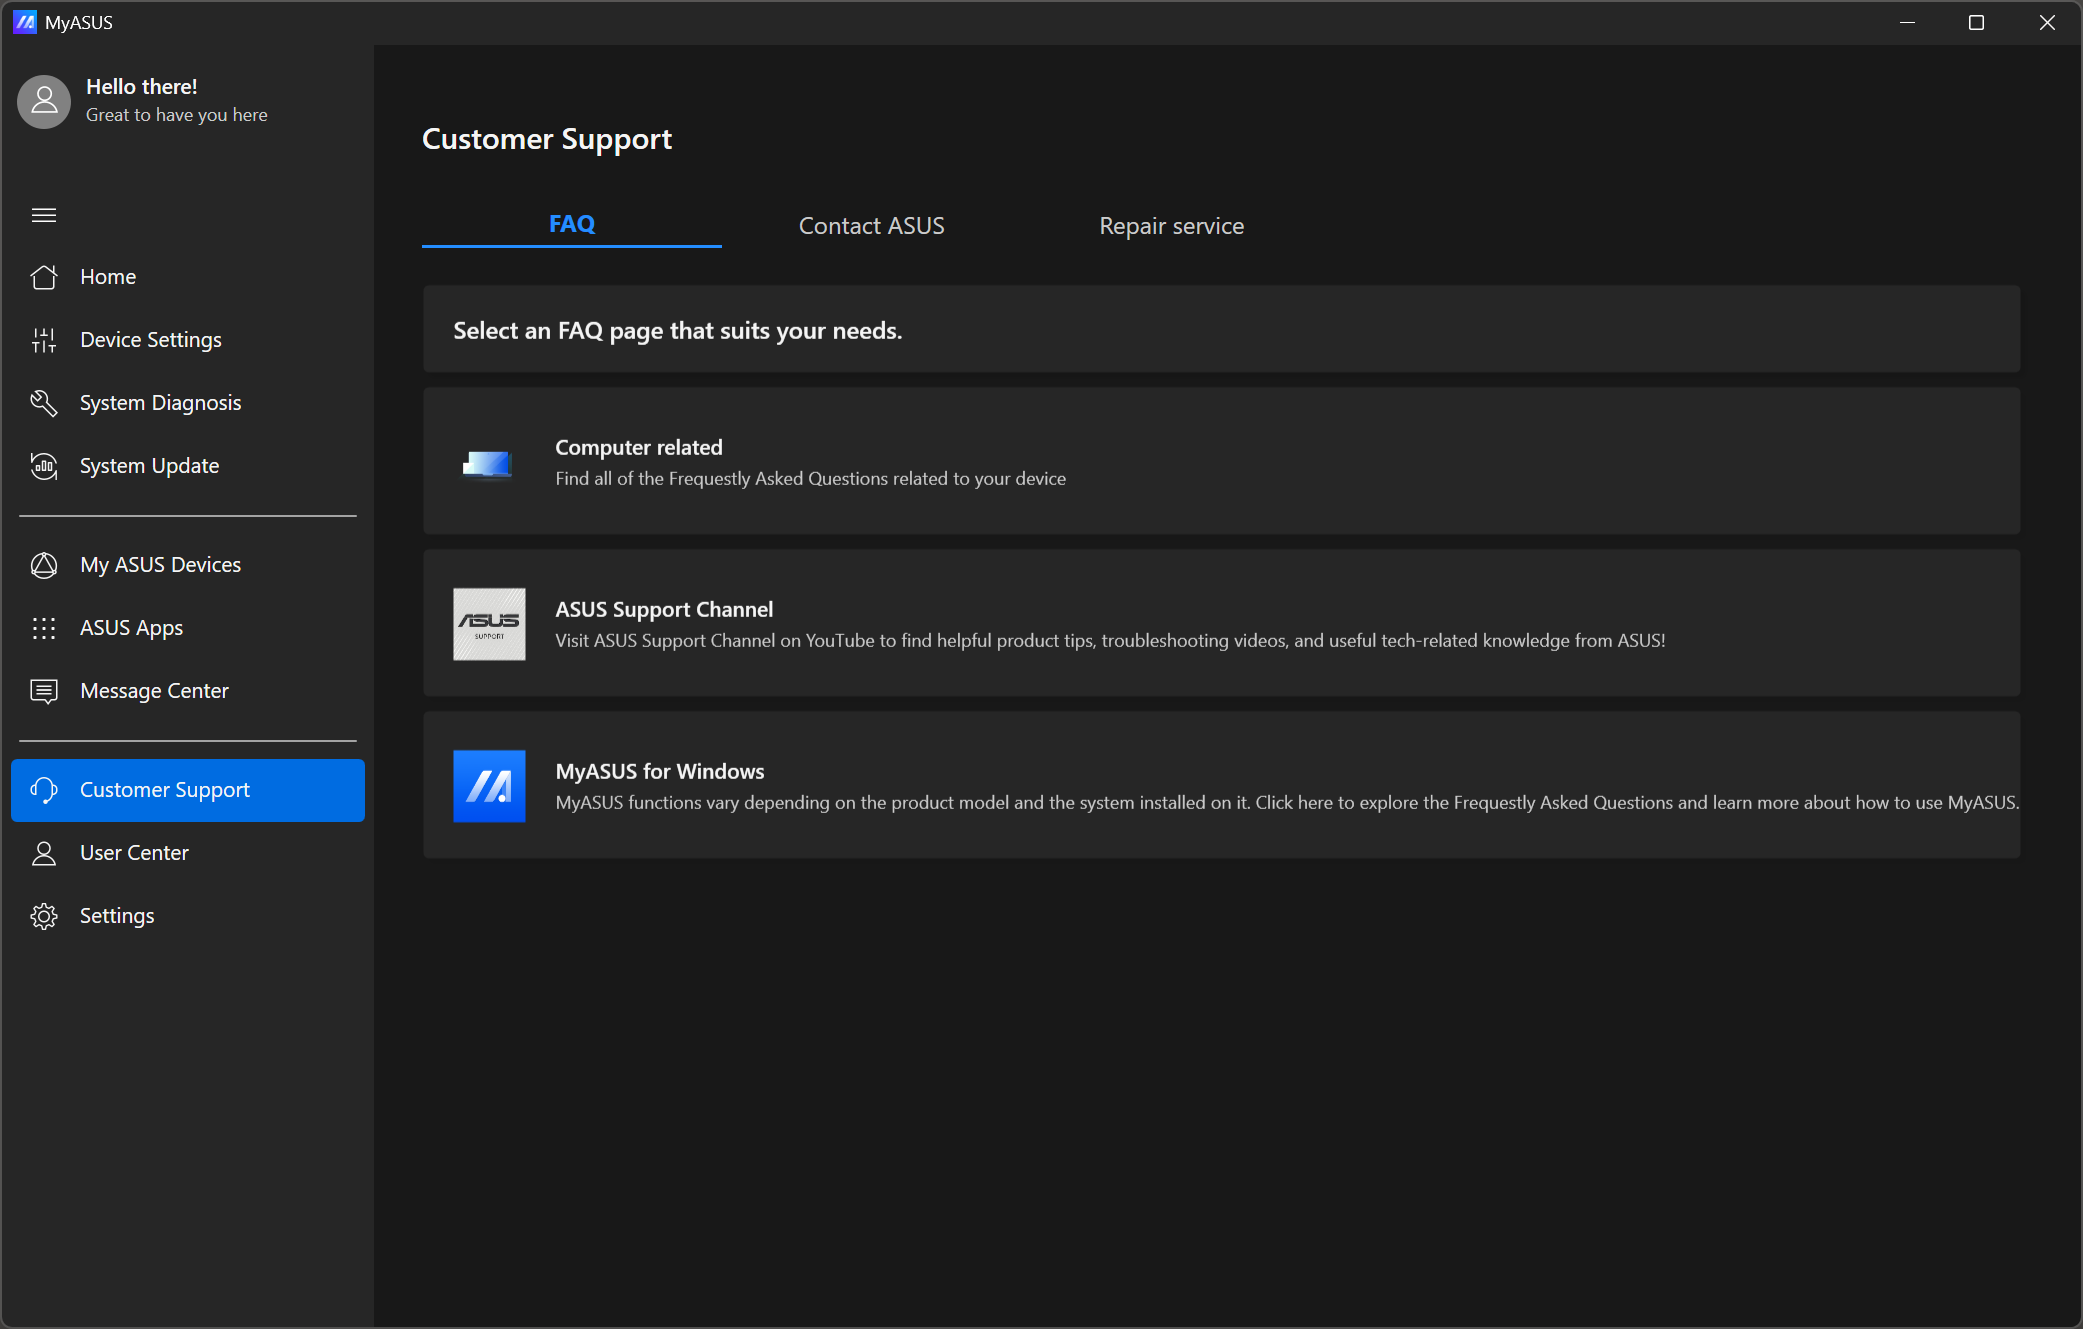
Task: Select the FAQ tab
Action: (571, 224)
